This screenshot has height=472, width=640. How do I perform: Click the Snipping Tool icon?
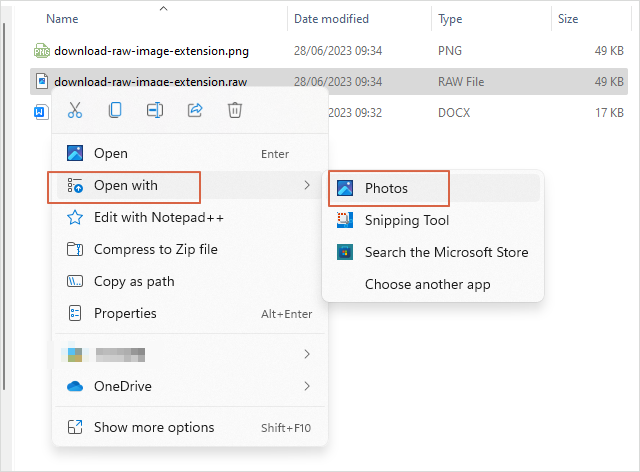point(345,220)
